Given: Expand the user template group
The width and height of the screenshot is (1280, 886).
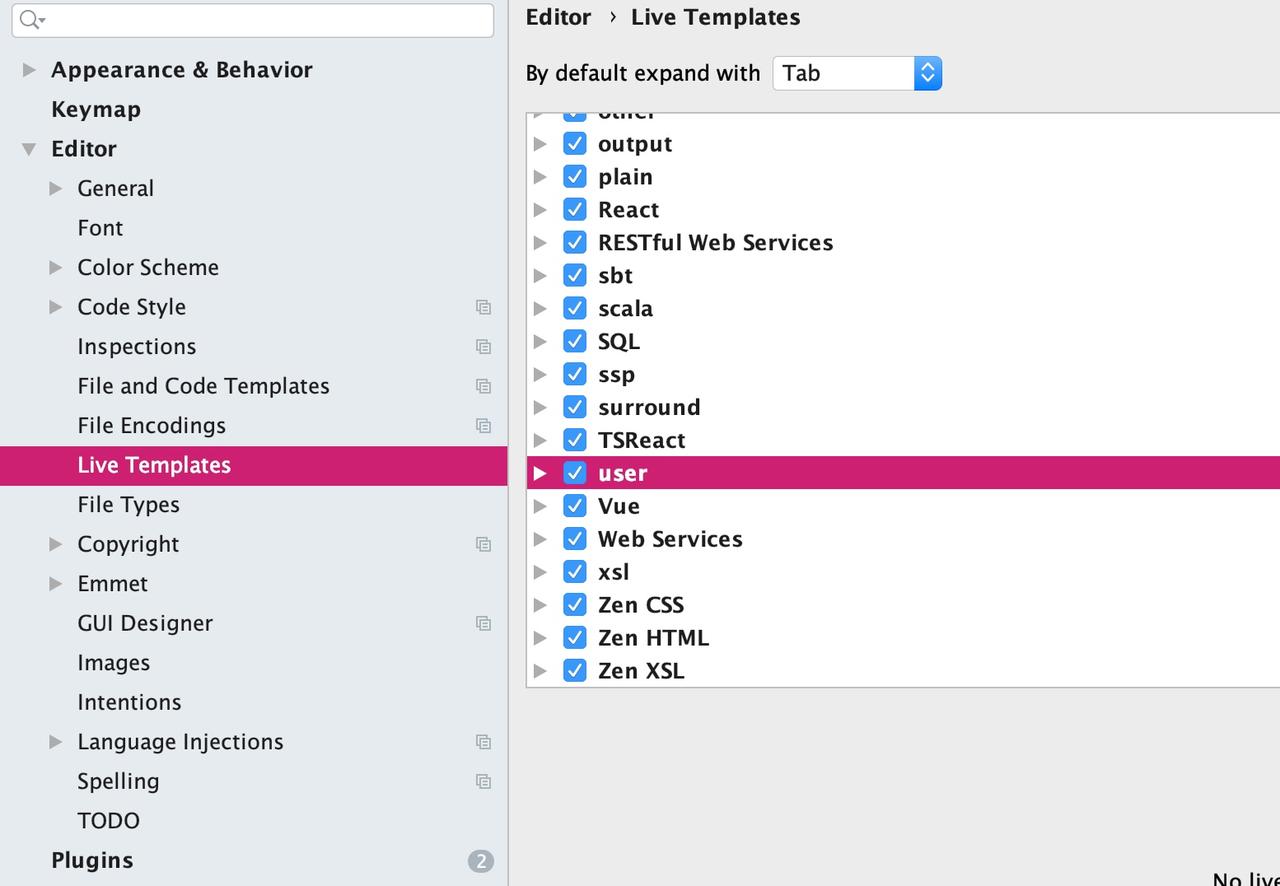Looking at the screenshot, I should click(x=540, y=473).
